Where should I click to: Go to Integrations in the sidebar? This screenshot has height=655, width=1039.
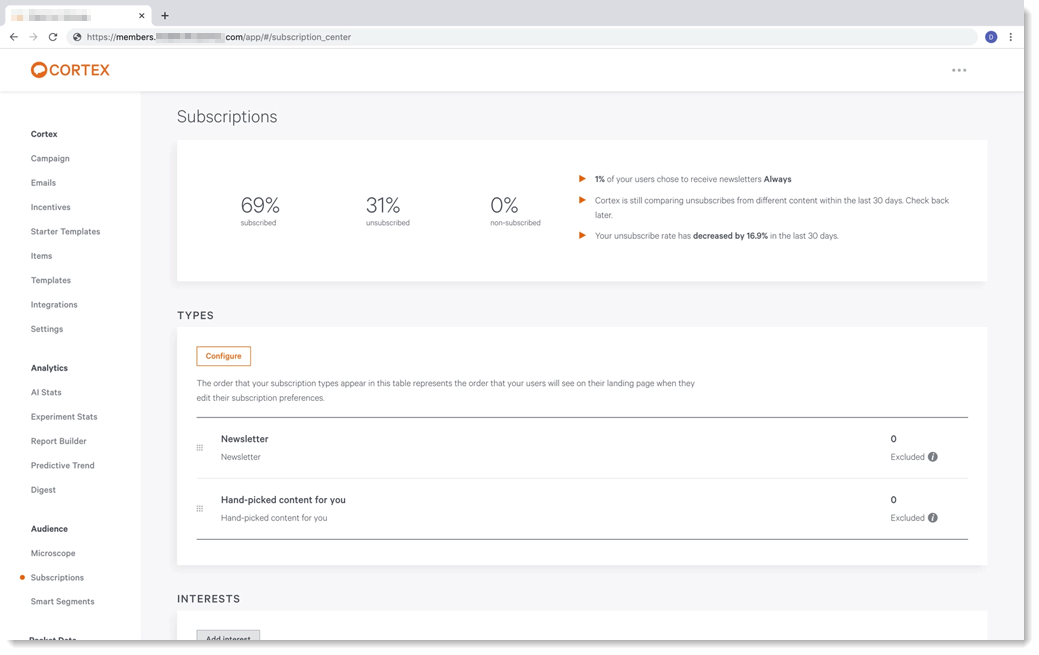tap(54, 305)
